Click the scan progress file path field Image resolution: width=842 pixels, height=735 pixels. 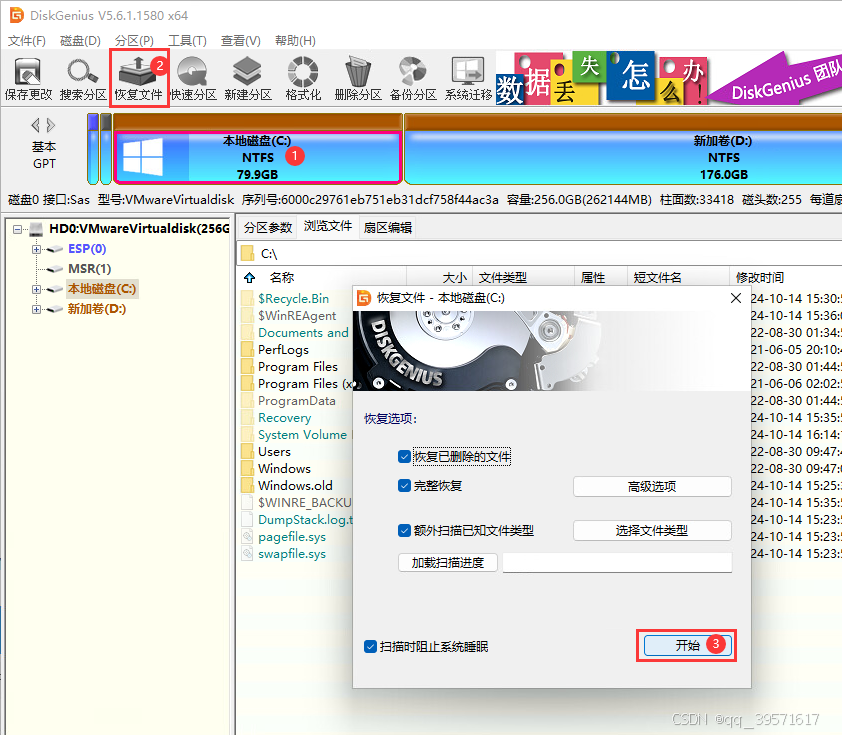pyautogui.click(x=617, y=563)
